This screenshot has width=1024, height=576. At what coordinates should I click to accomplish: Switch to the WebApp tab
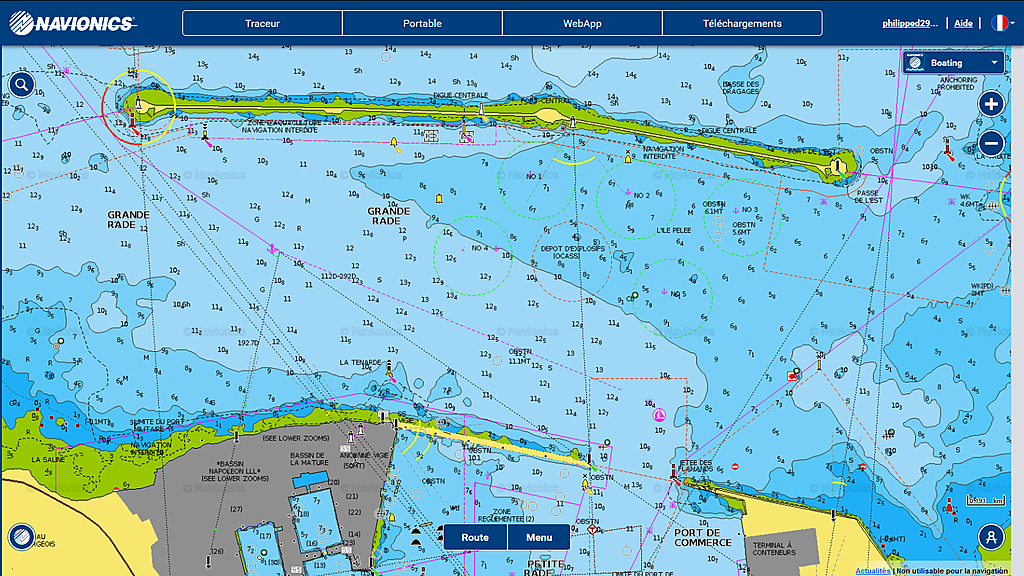point(582,24)
